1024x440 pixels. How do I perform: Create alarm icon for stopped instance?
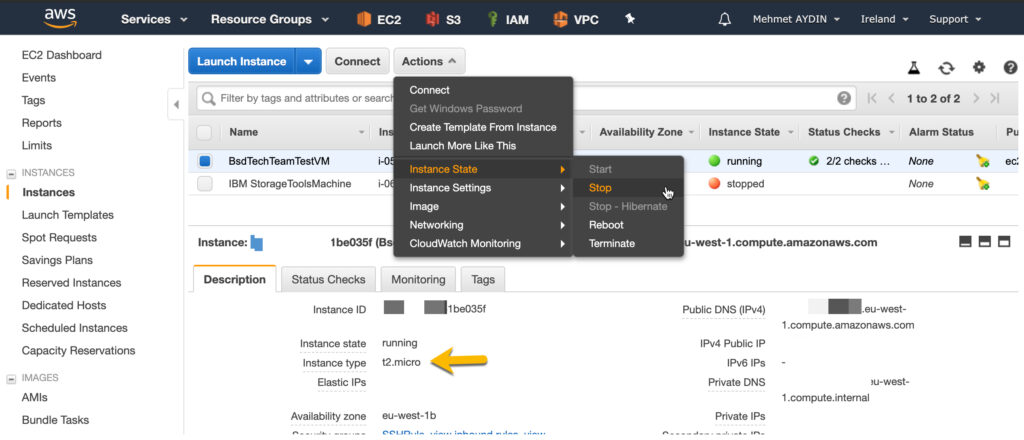click(983, 184)
